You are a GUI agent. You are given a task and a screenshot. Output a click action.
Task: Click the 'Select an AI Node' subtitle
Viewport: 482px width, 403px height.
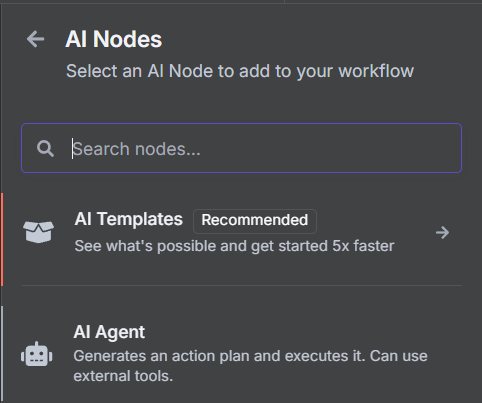coord(240,71)
